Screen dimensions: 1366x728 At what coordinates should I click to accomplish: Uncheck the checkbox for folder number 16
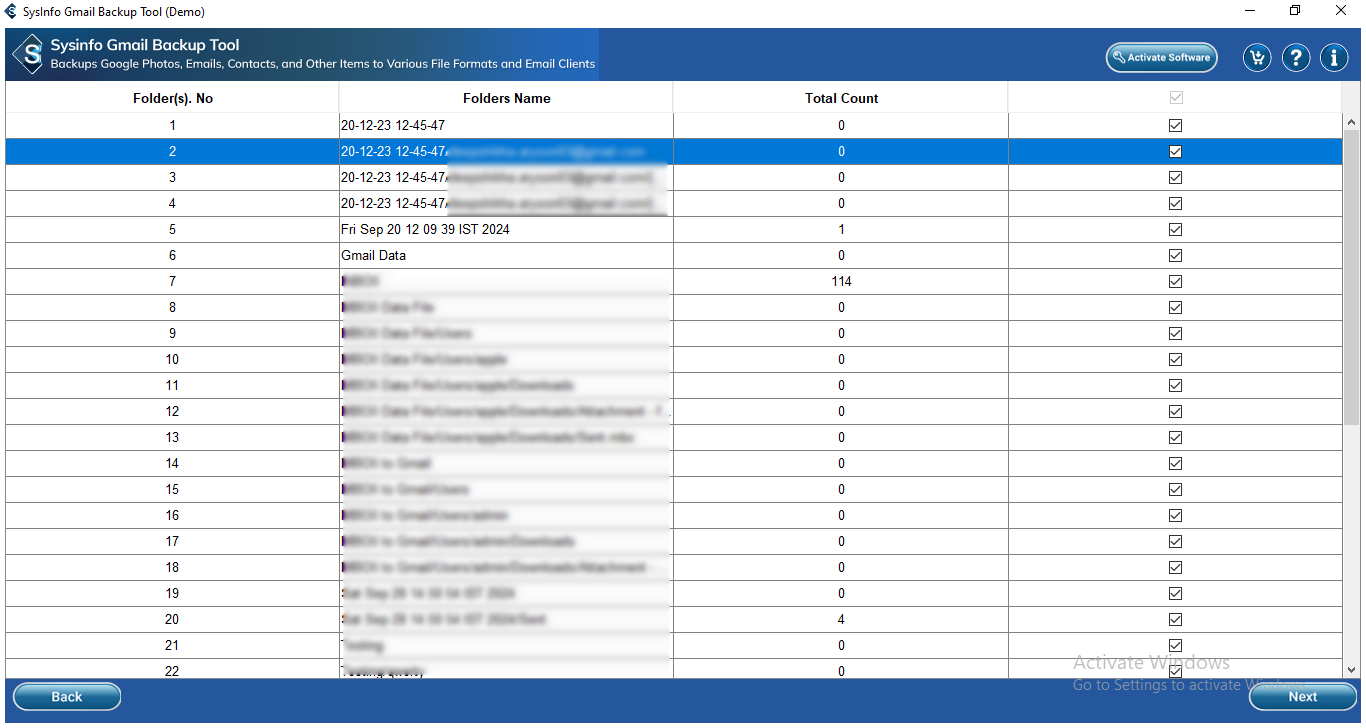tap(1175, 515)
